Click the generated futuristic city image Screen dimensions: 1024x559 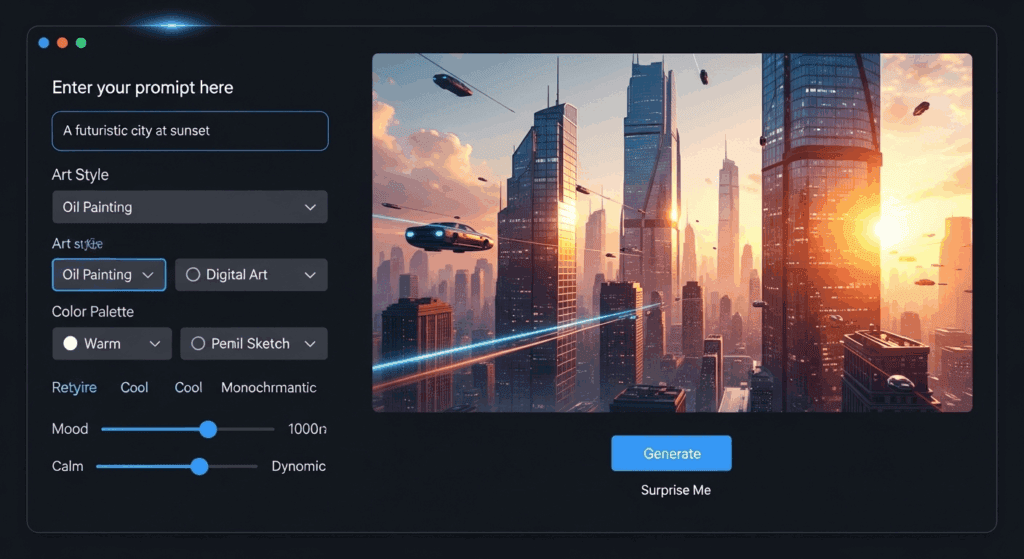pyautogui.click(x=672, y=232)
